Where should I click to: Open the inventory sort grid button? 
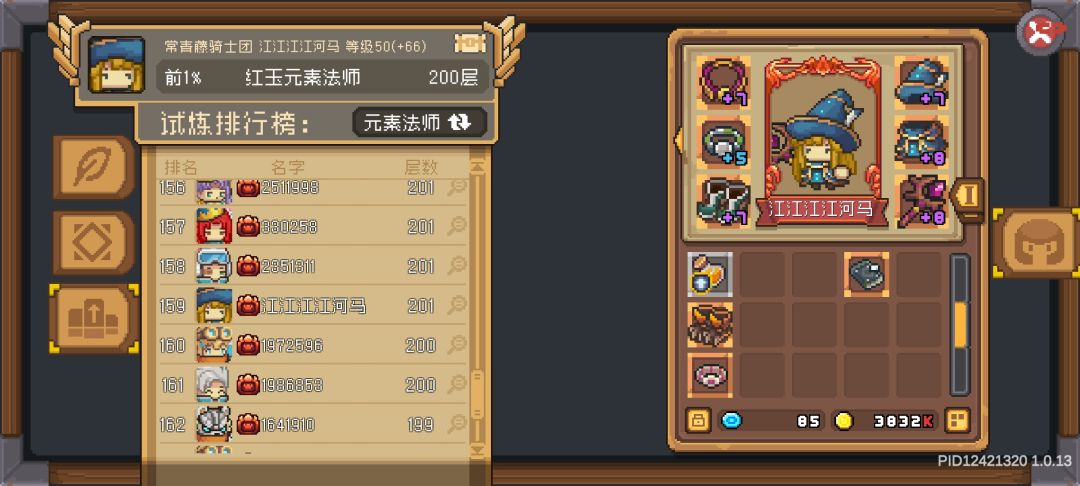[957, 420]
